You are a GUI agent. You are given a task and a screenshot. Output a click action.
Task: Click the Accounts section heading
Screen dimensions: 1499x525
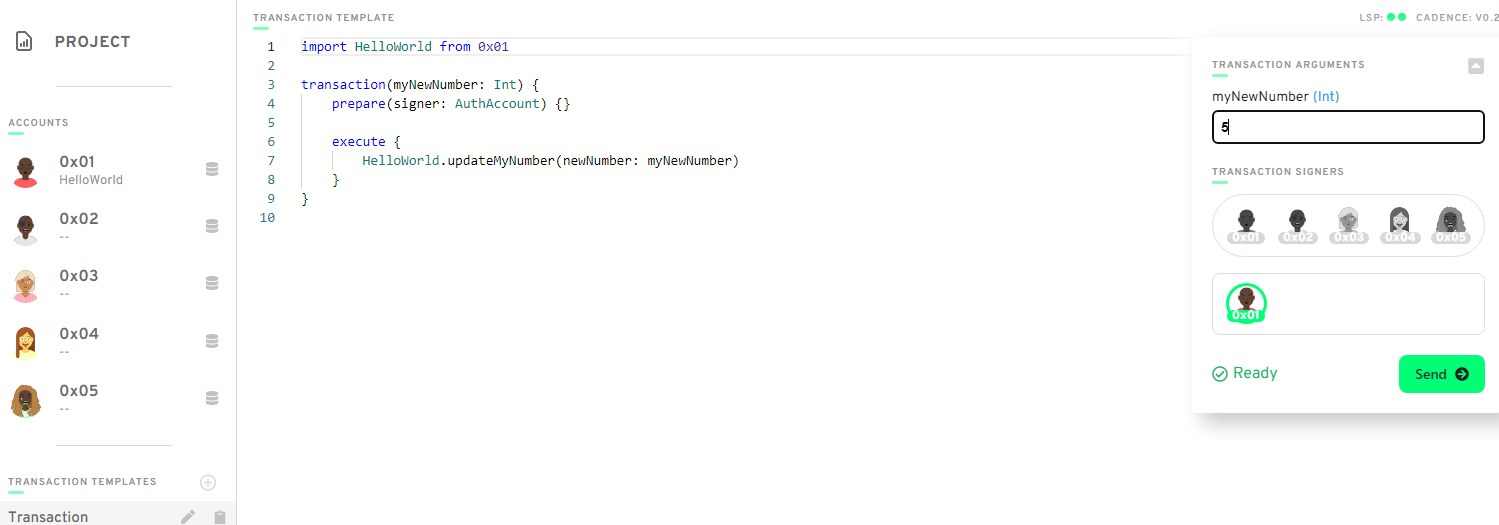coord(38,123)
